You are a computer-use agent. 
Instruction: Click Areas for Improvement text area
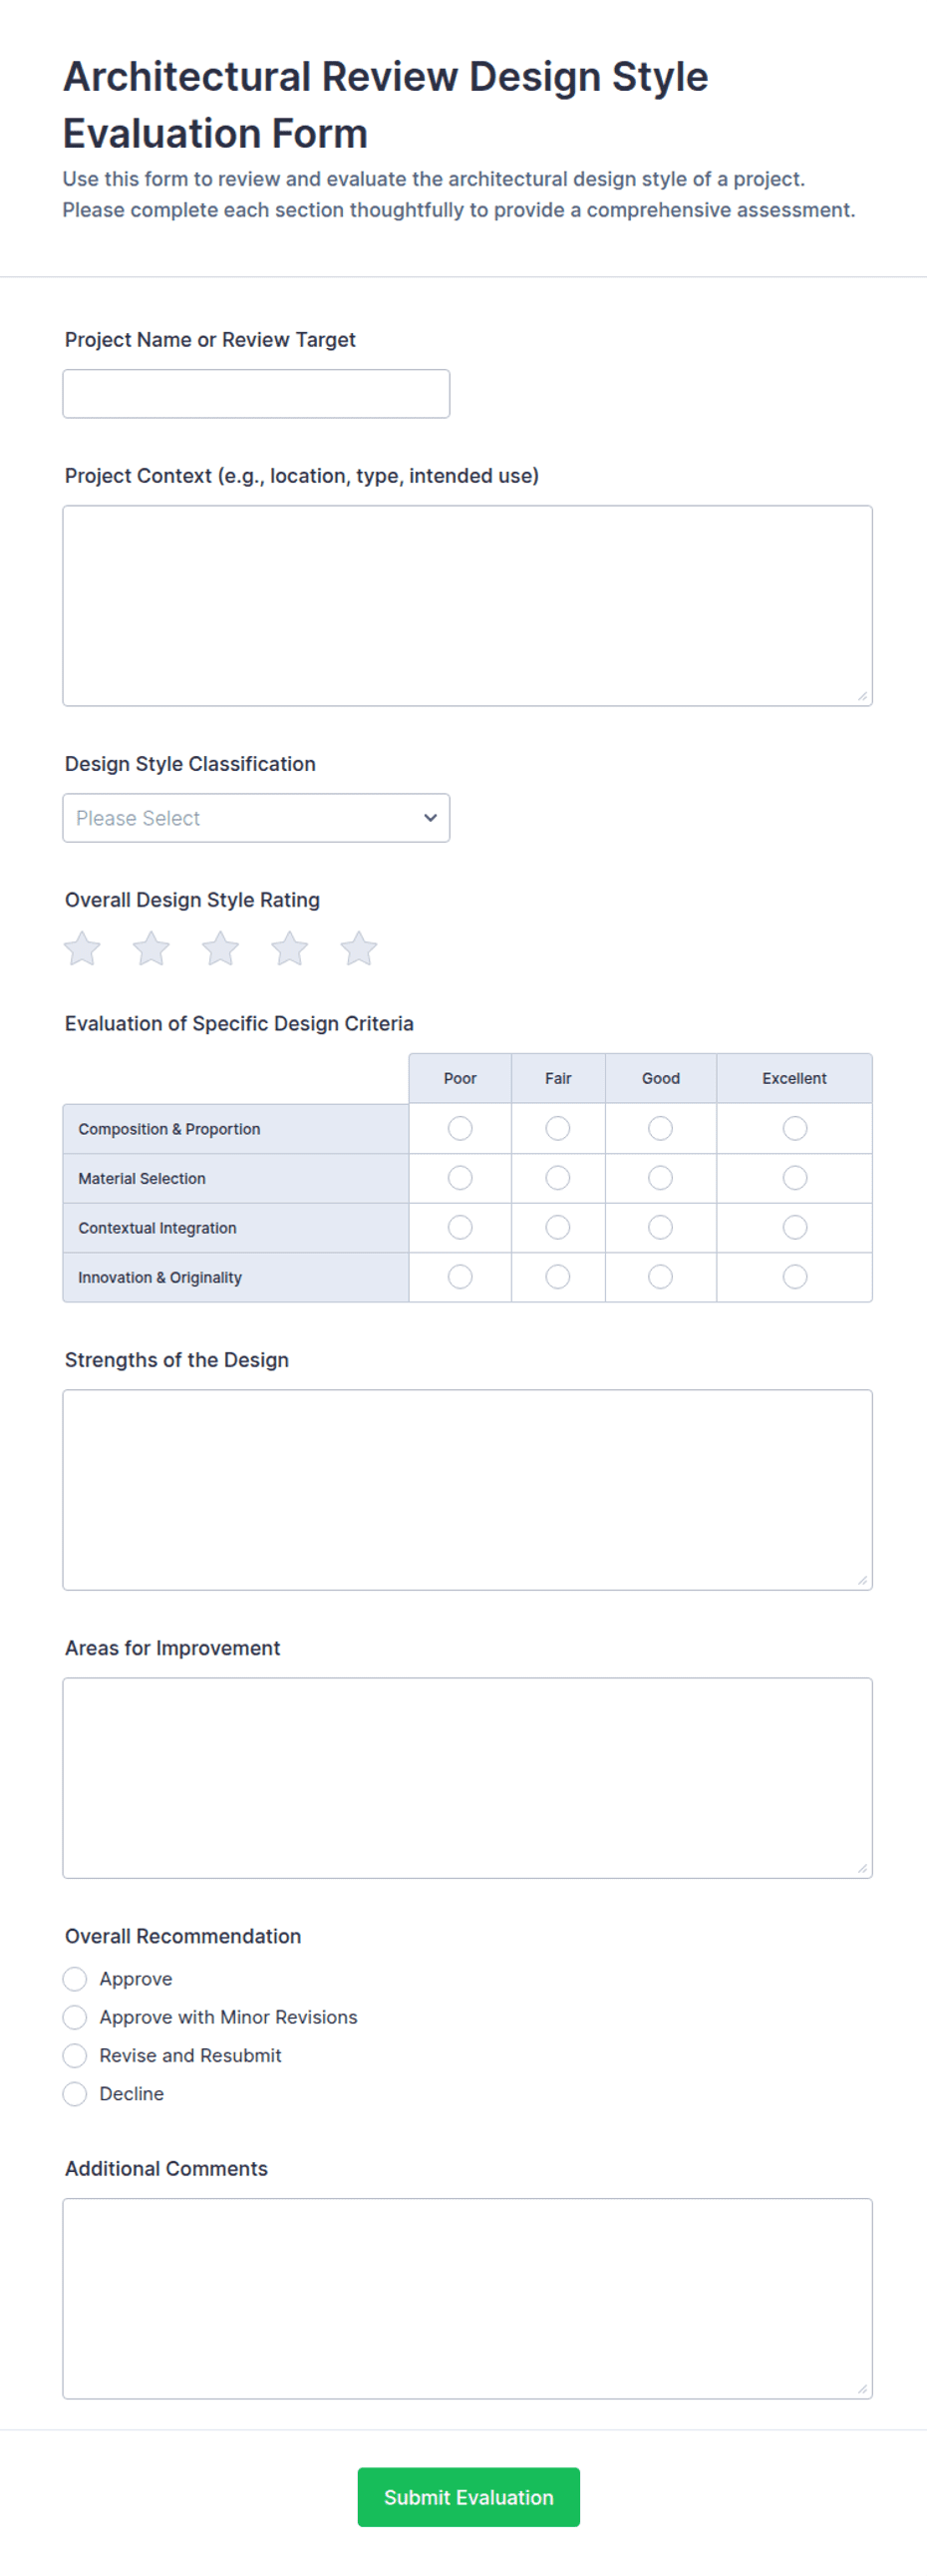coord(467,1778)
